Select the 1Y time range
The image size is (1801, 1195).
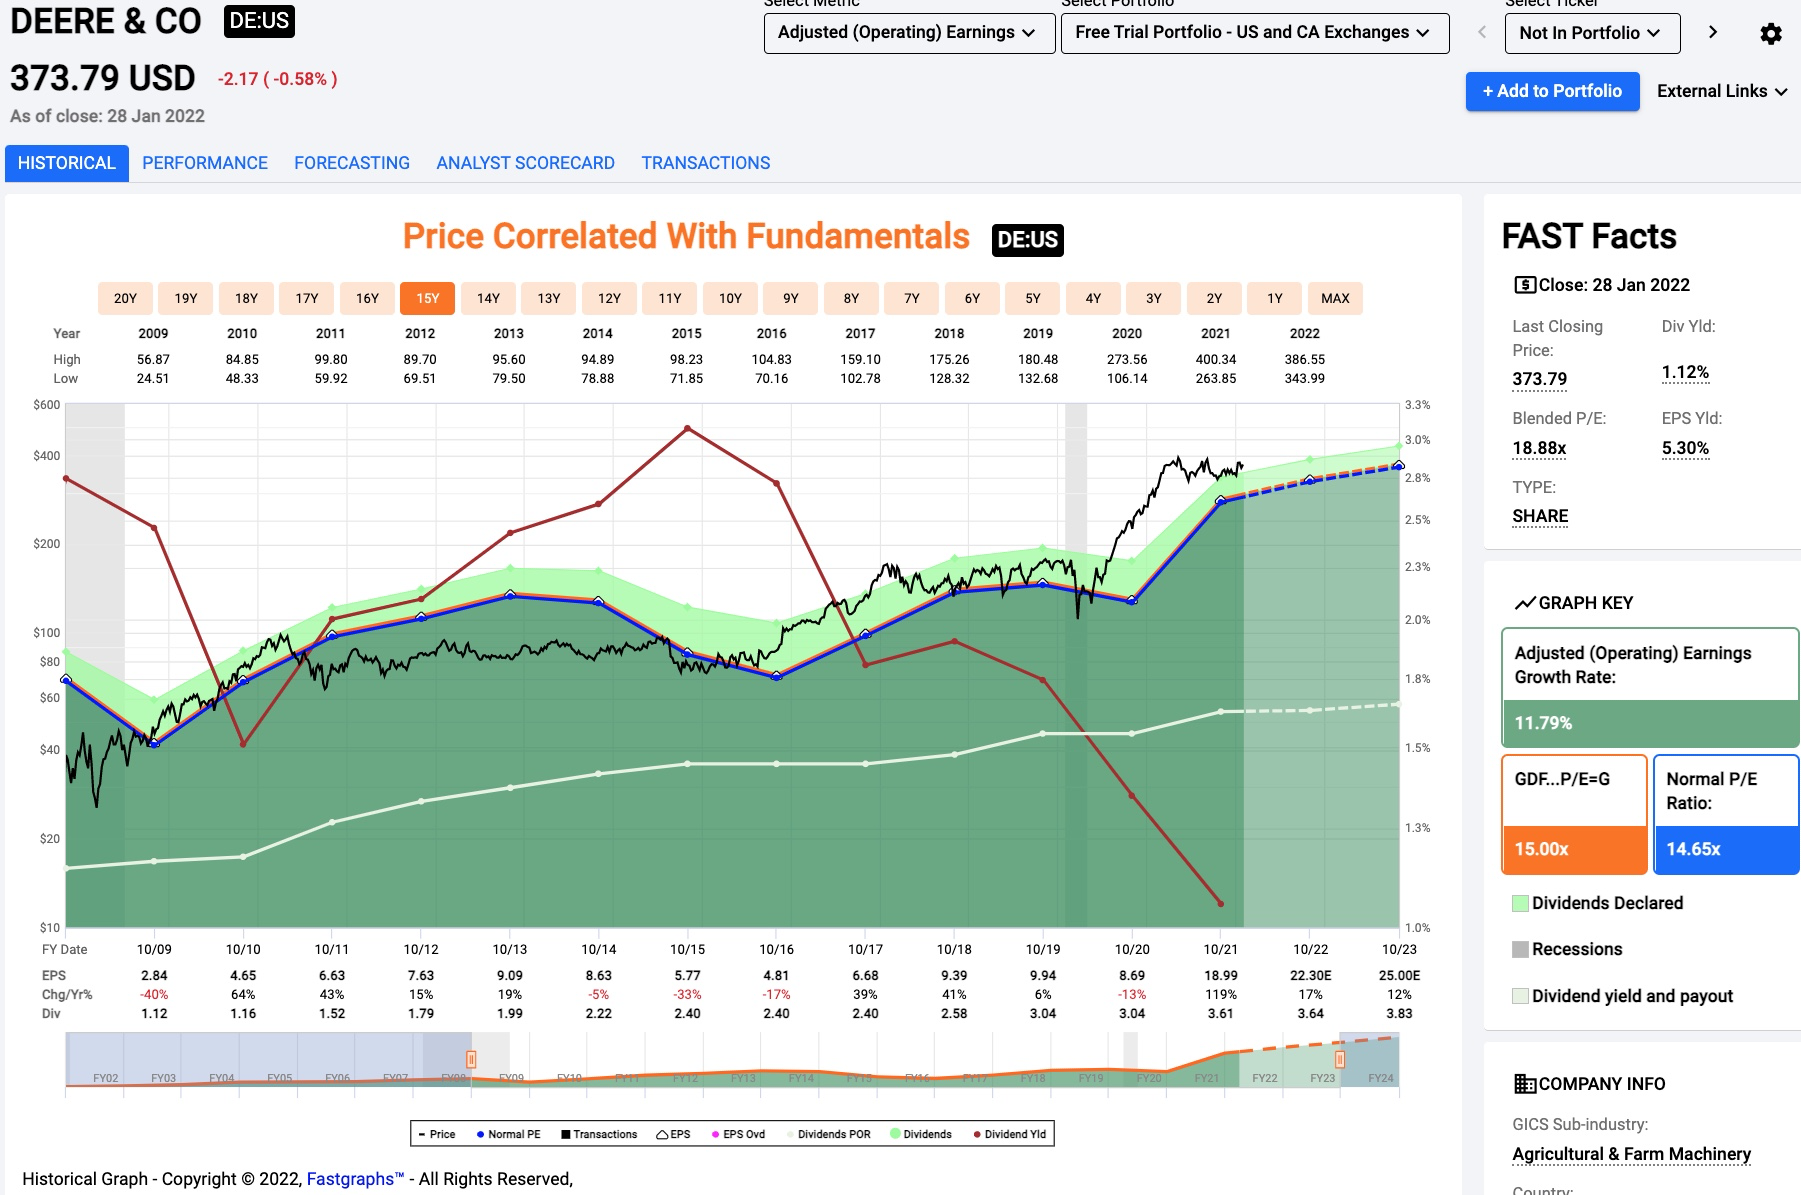pos(1275,298)
